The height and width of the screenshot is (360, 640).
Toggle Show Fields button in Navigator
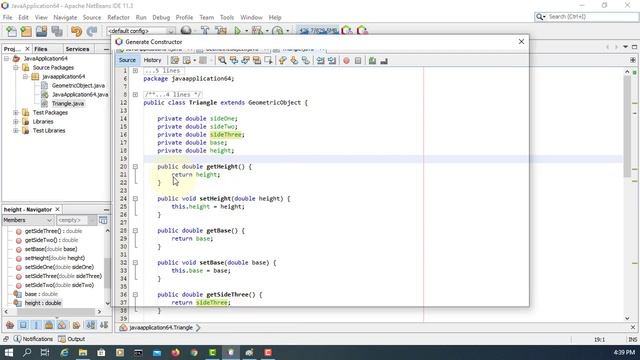[x=23, y=325]
